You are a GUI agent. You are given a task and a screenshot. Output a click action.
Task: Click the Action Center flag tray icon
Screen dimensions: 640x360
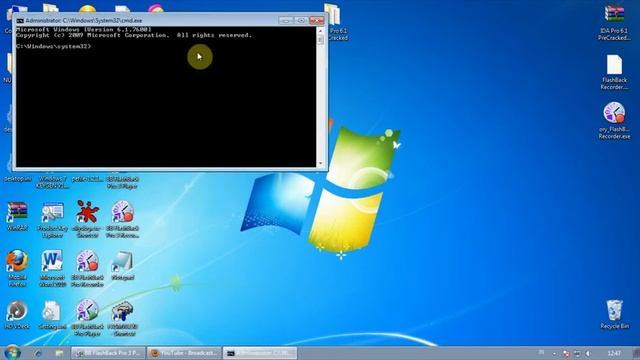566,353
